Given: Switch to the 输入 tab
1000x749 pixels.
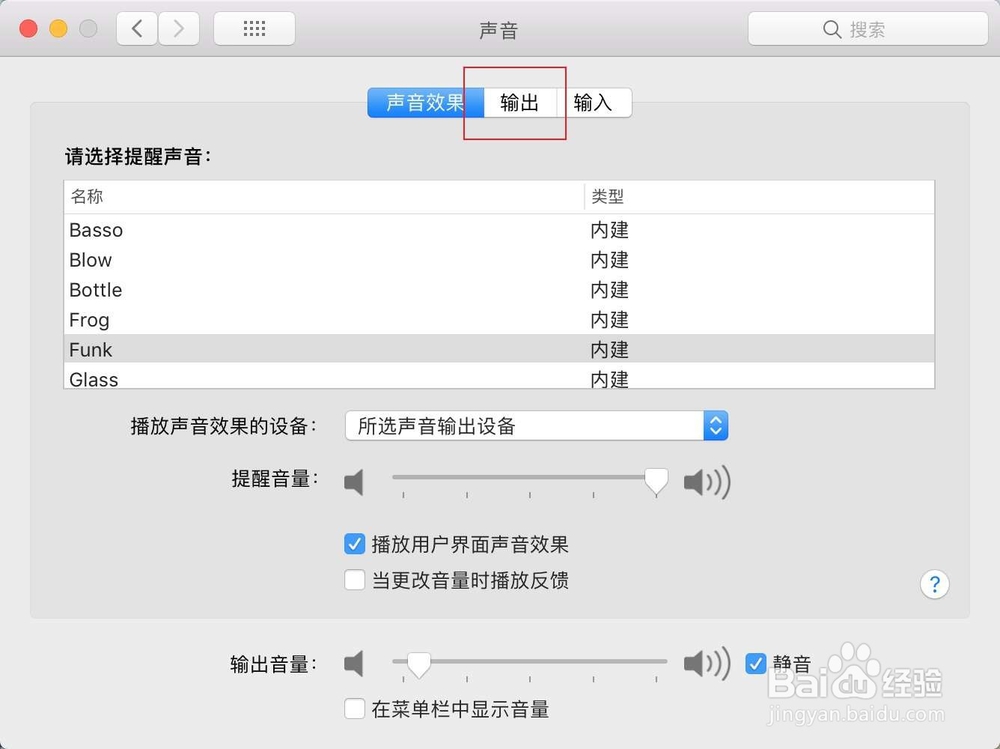Looking at the screenshot, I should 595,102.
